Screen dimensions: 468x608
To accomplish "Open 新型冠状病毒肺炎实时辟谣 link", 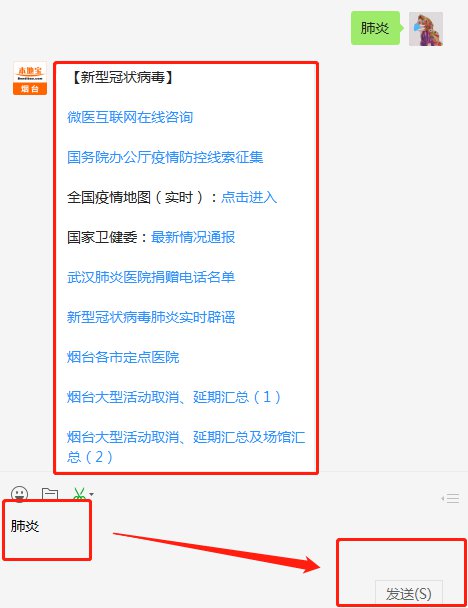I will point(151,317).
